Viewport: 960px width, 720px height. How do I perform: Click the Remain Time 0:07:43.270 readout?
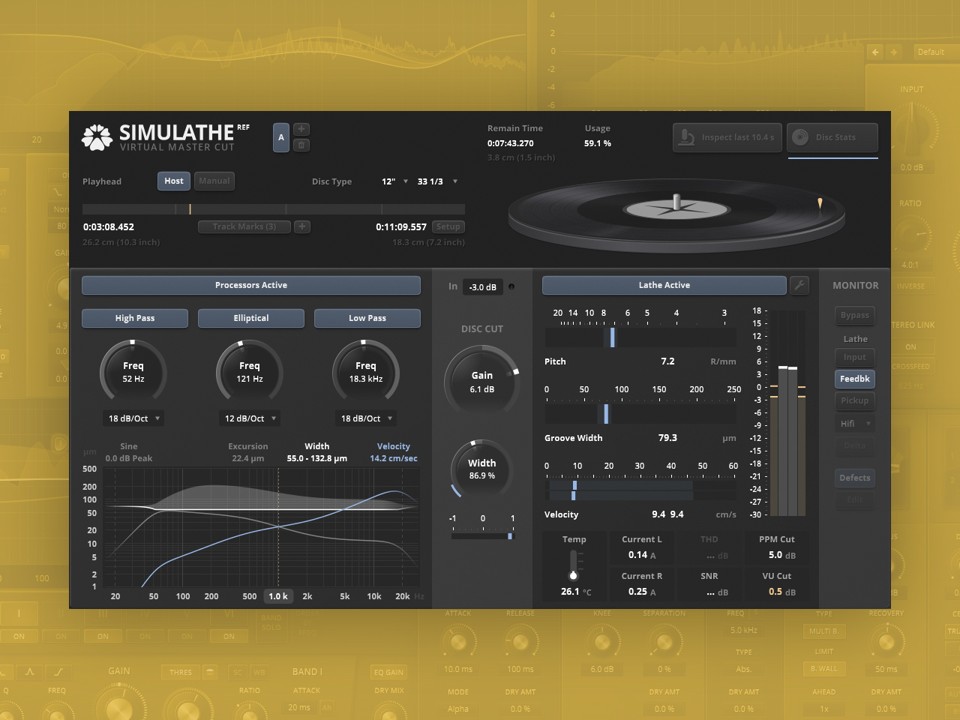pos(511,143)
